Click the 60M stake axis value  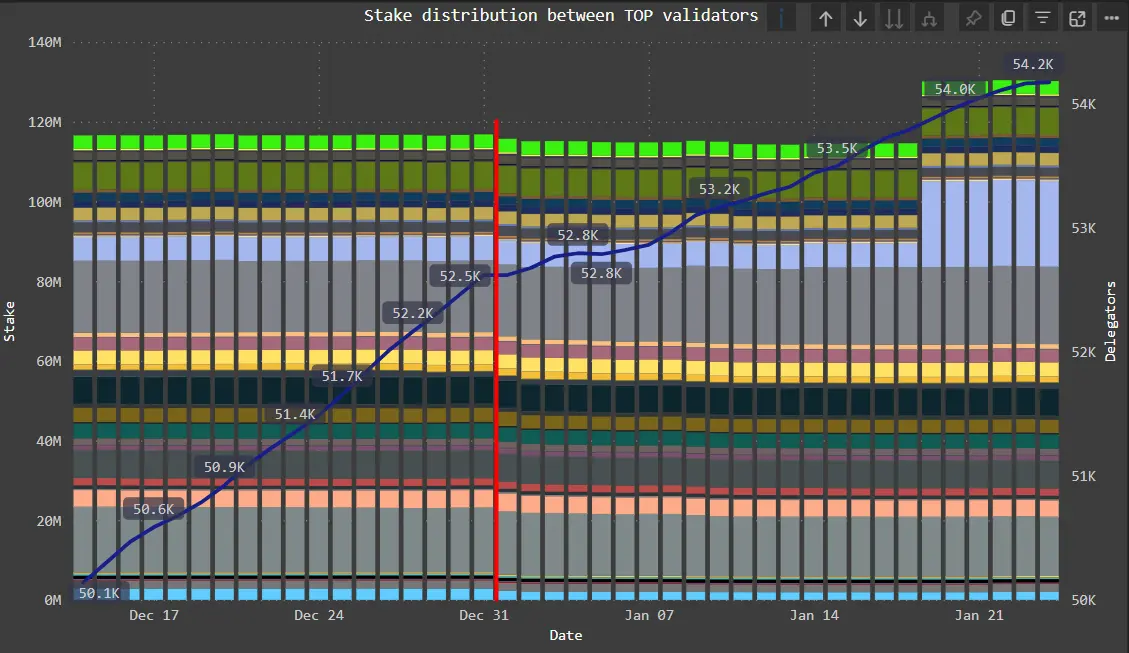tap(49, 361)
